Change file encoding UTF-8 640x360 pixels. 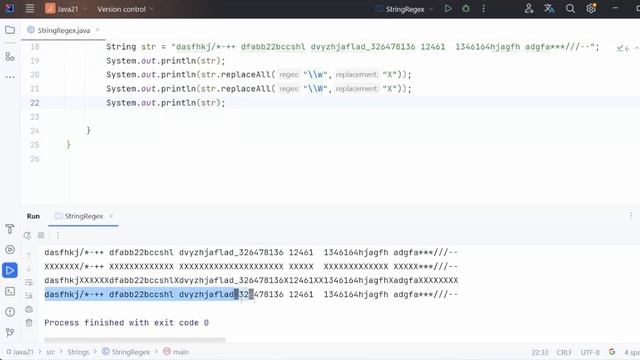pyautogui.click(x=590, y=352)
